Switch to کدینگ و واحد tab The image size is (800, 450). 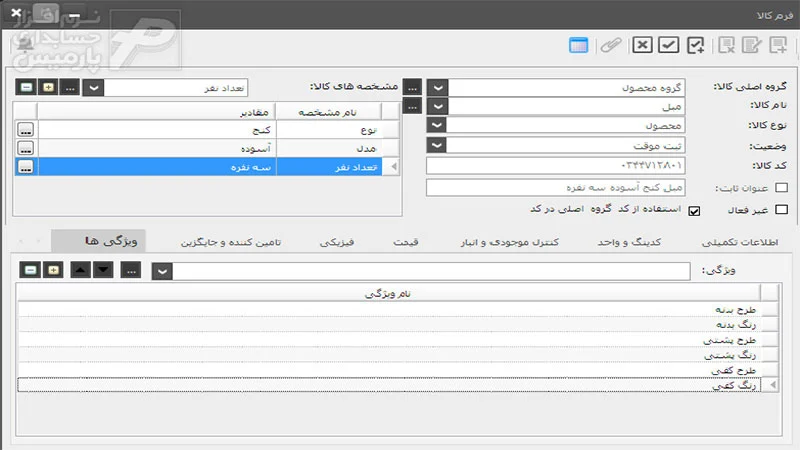[629, 242]
